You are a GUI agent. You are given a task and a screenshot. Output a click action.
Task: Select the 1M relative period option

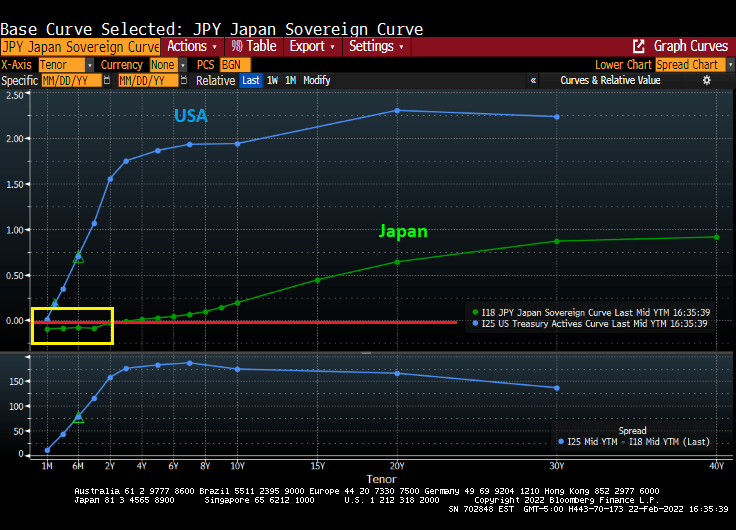point(290,80)
